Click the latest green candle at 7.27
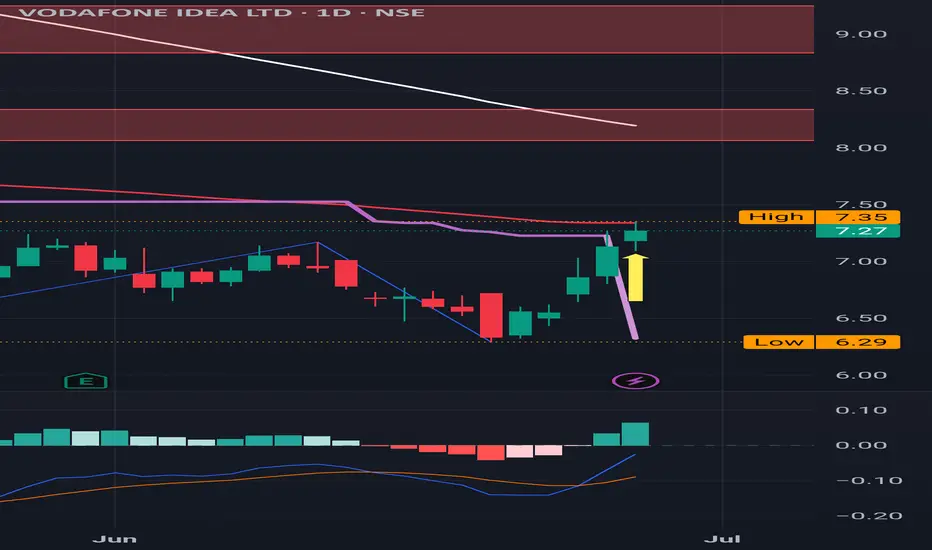This screenshot has height=550, width=932. [635, 236]
